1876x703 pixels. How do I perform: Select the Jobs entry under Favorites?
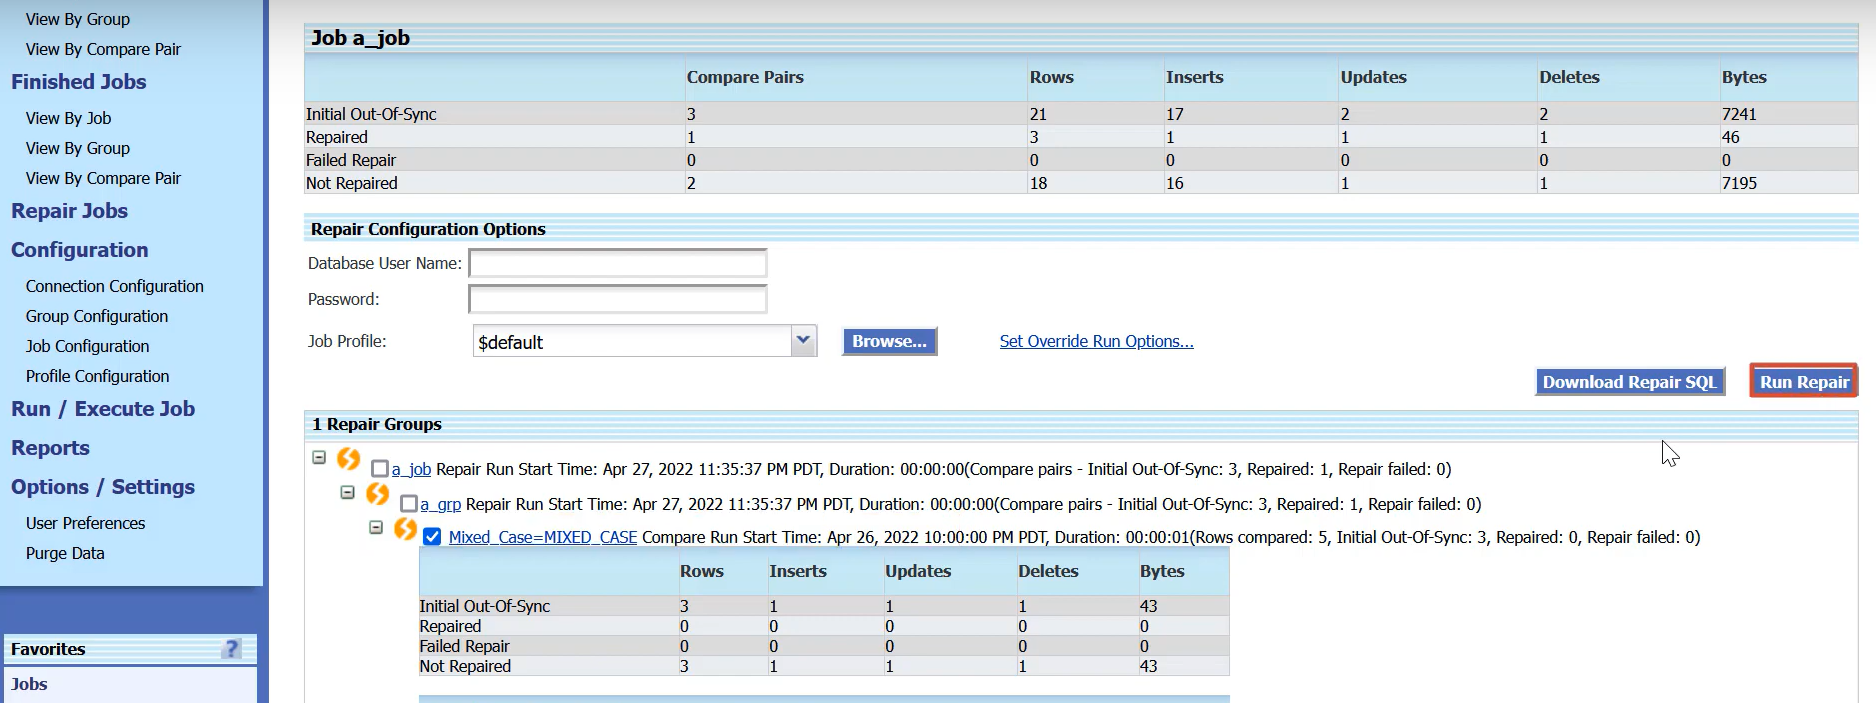pos(29,684)
